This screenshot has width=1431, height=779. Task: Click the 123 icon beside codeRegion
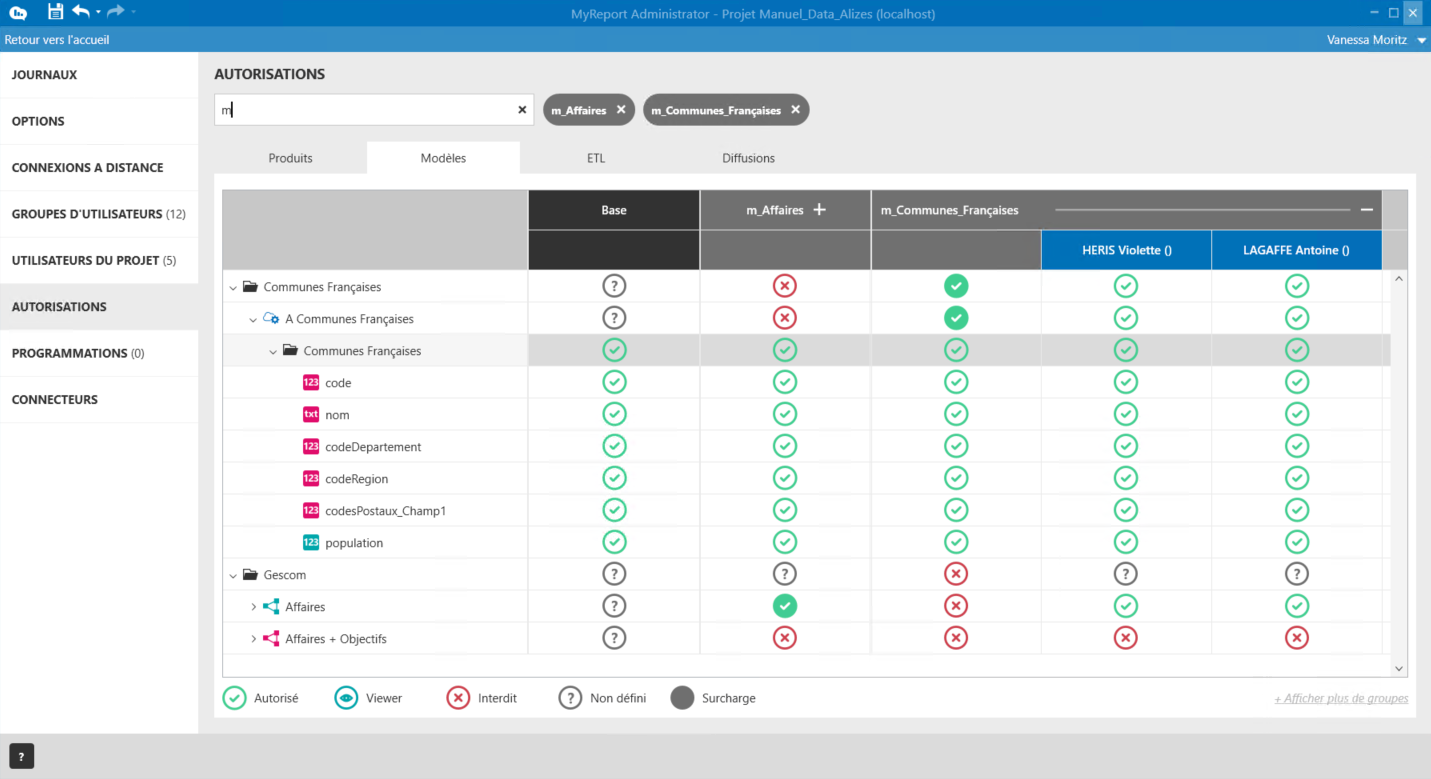point(311,479)
